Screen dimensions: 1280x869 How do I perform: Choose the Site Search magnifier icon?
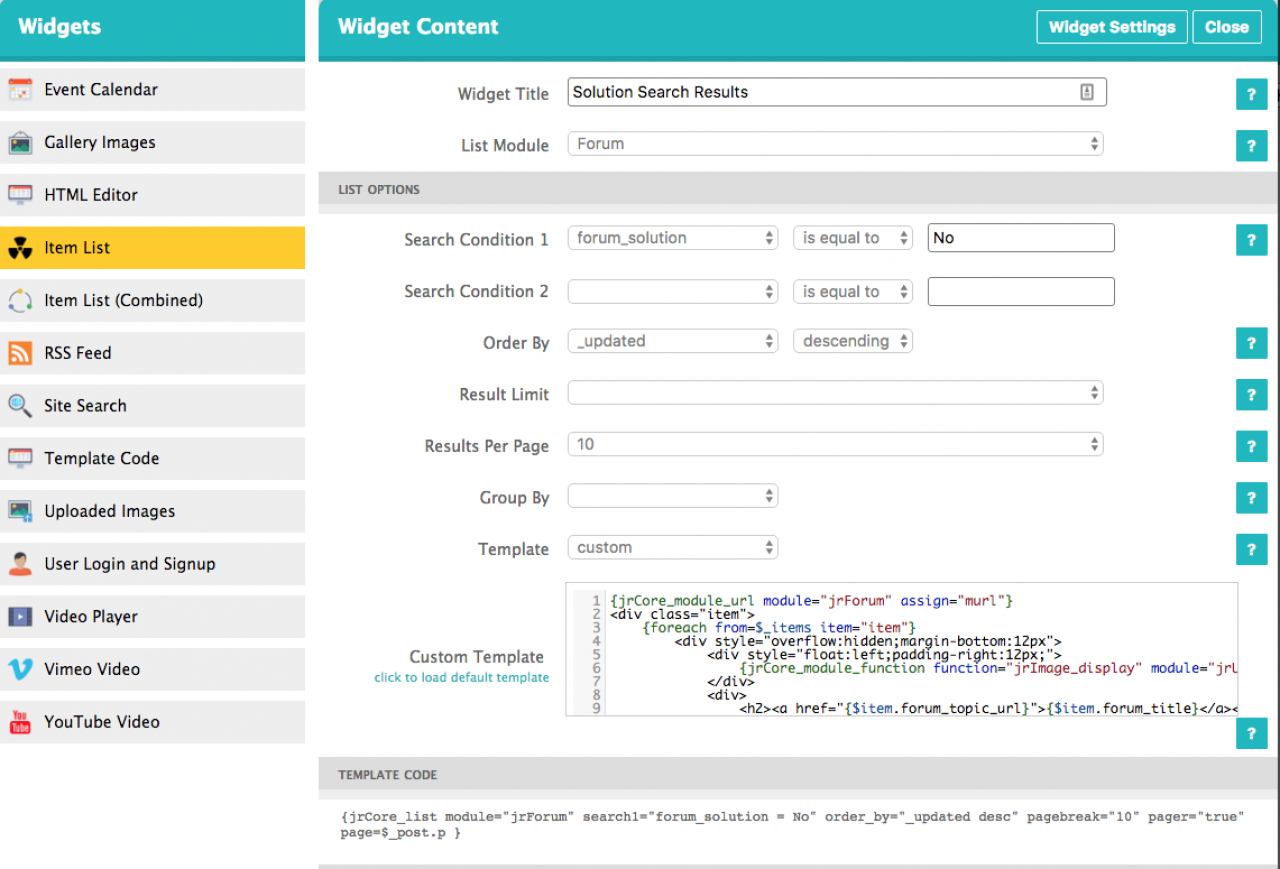tap(20, 406)
